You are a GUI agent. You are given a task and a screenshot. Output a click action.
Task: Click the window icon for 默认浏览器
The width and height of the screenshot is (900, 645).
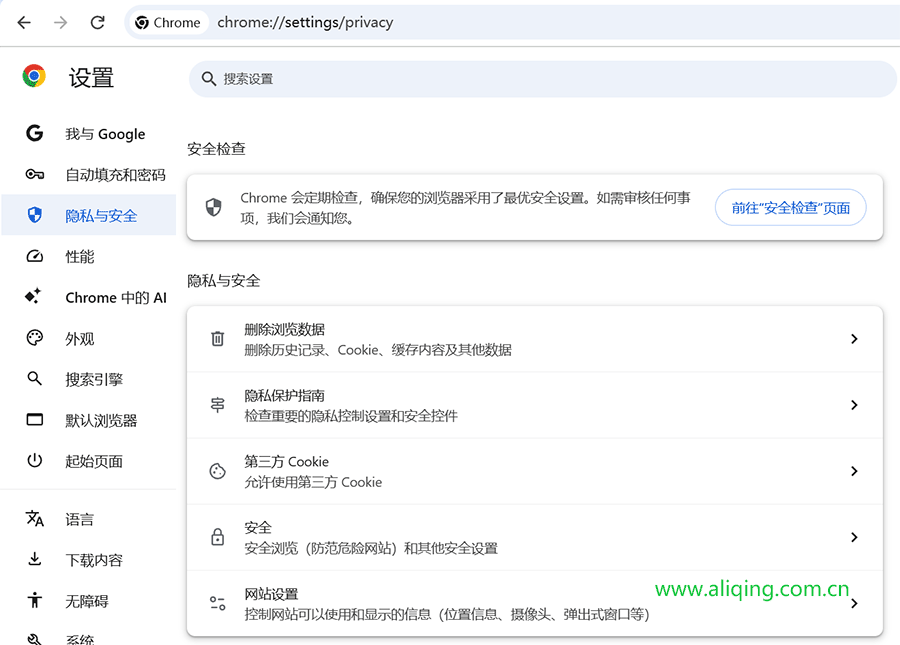(x=34, y=420)
